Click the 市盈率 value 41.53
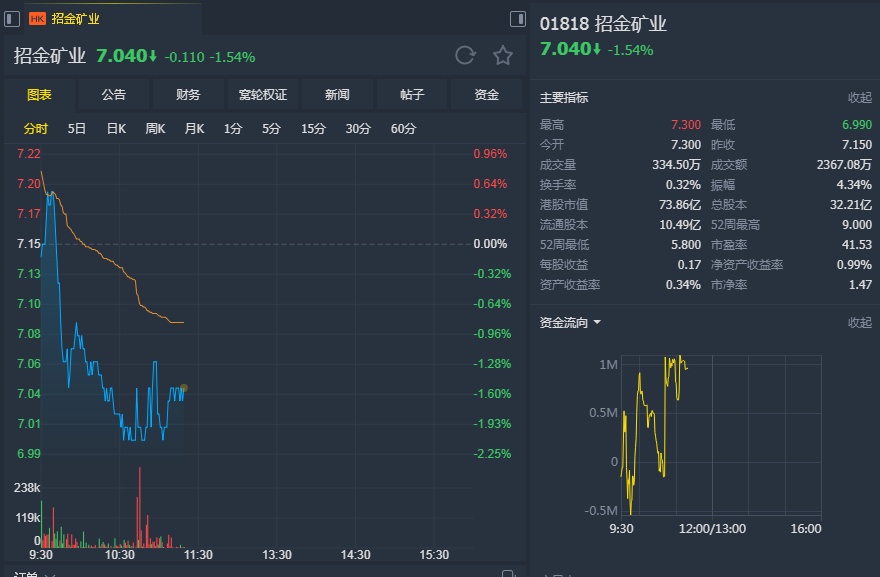This screenshot has height=577, width=880. 859,245
